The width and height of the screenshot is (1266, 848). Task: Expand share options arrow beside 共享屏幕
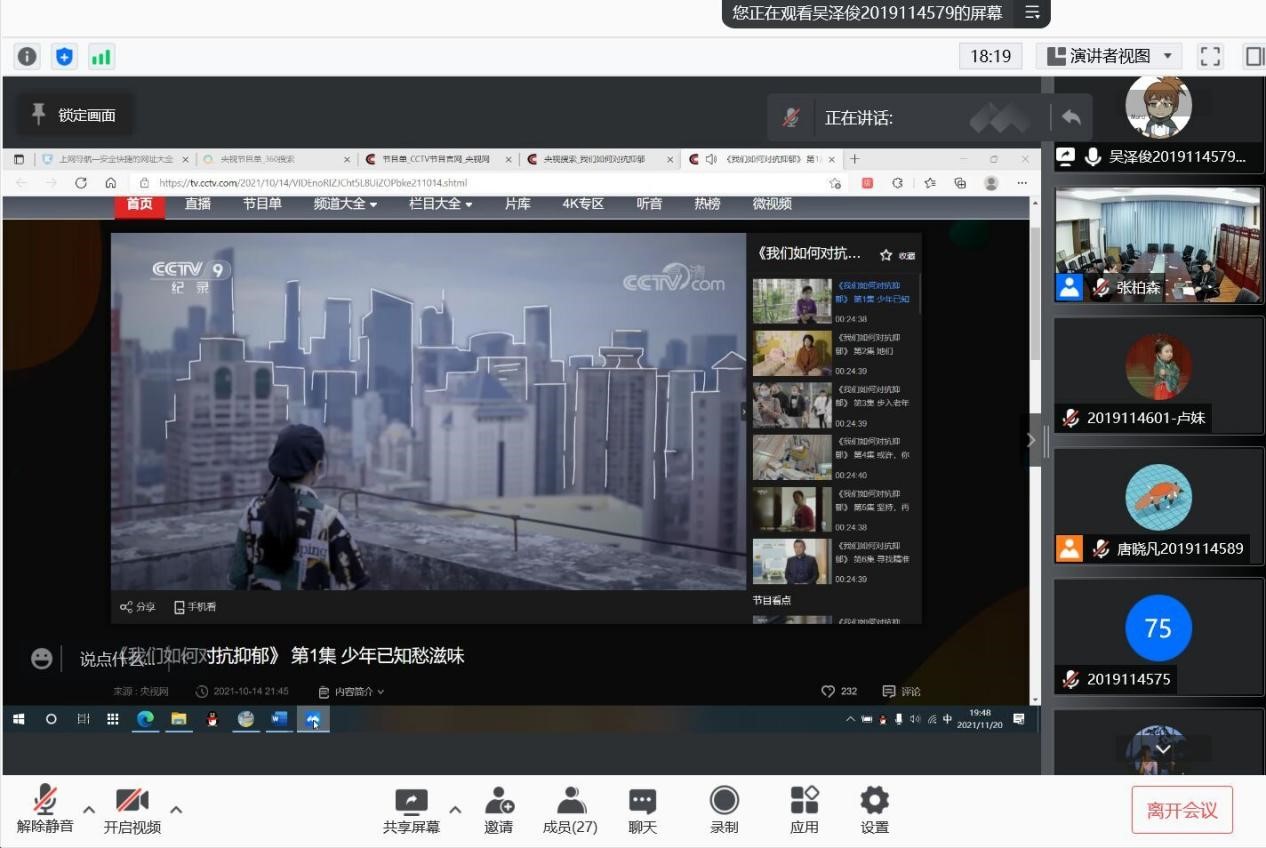(455, 809)
